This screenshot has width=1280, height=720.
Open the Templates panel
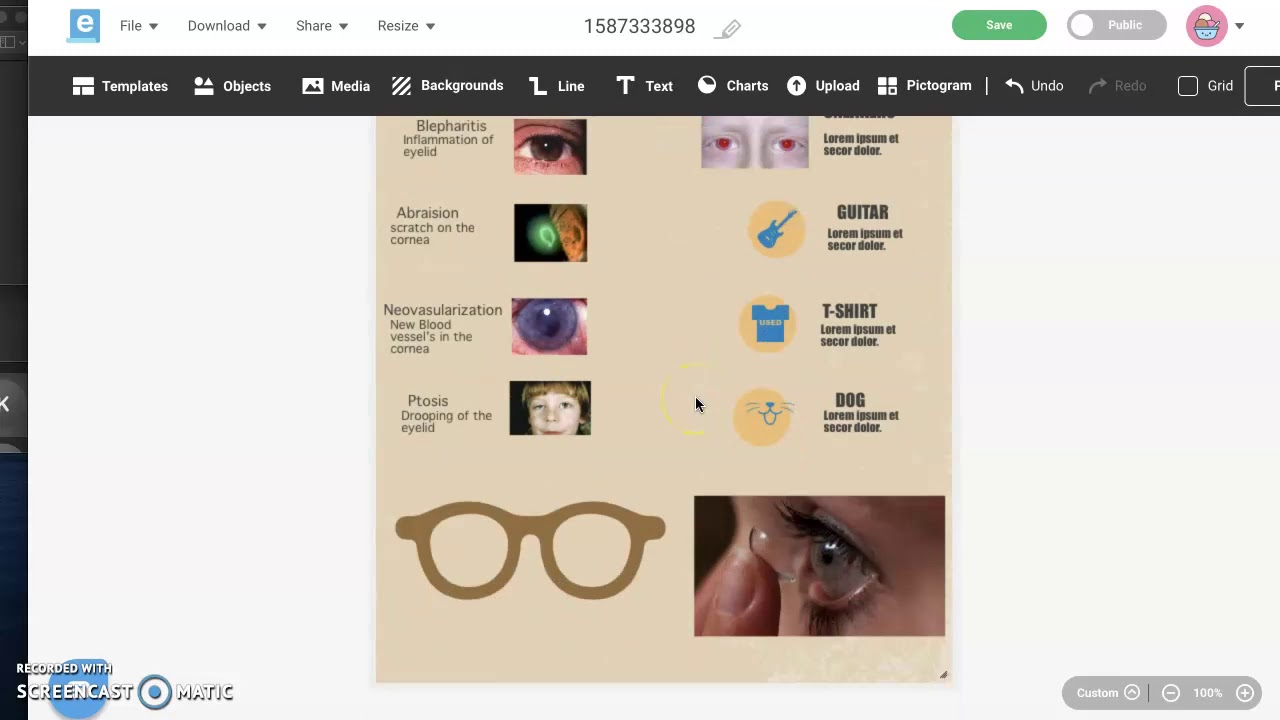120,86
